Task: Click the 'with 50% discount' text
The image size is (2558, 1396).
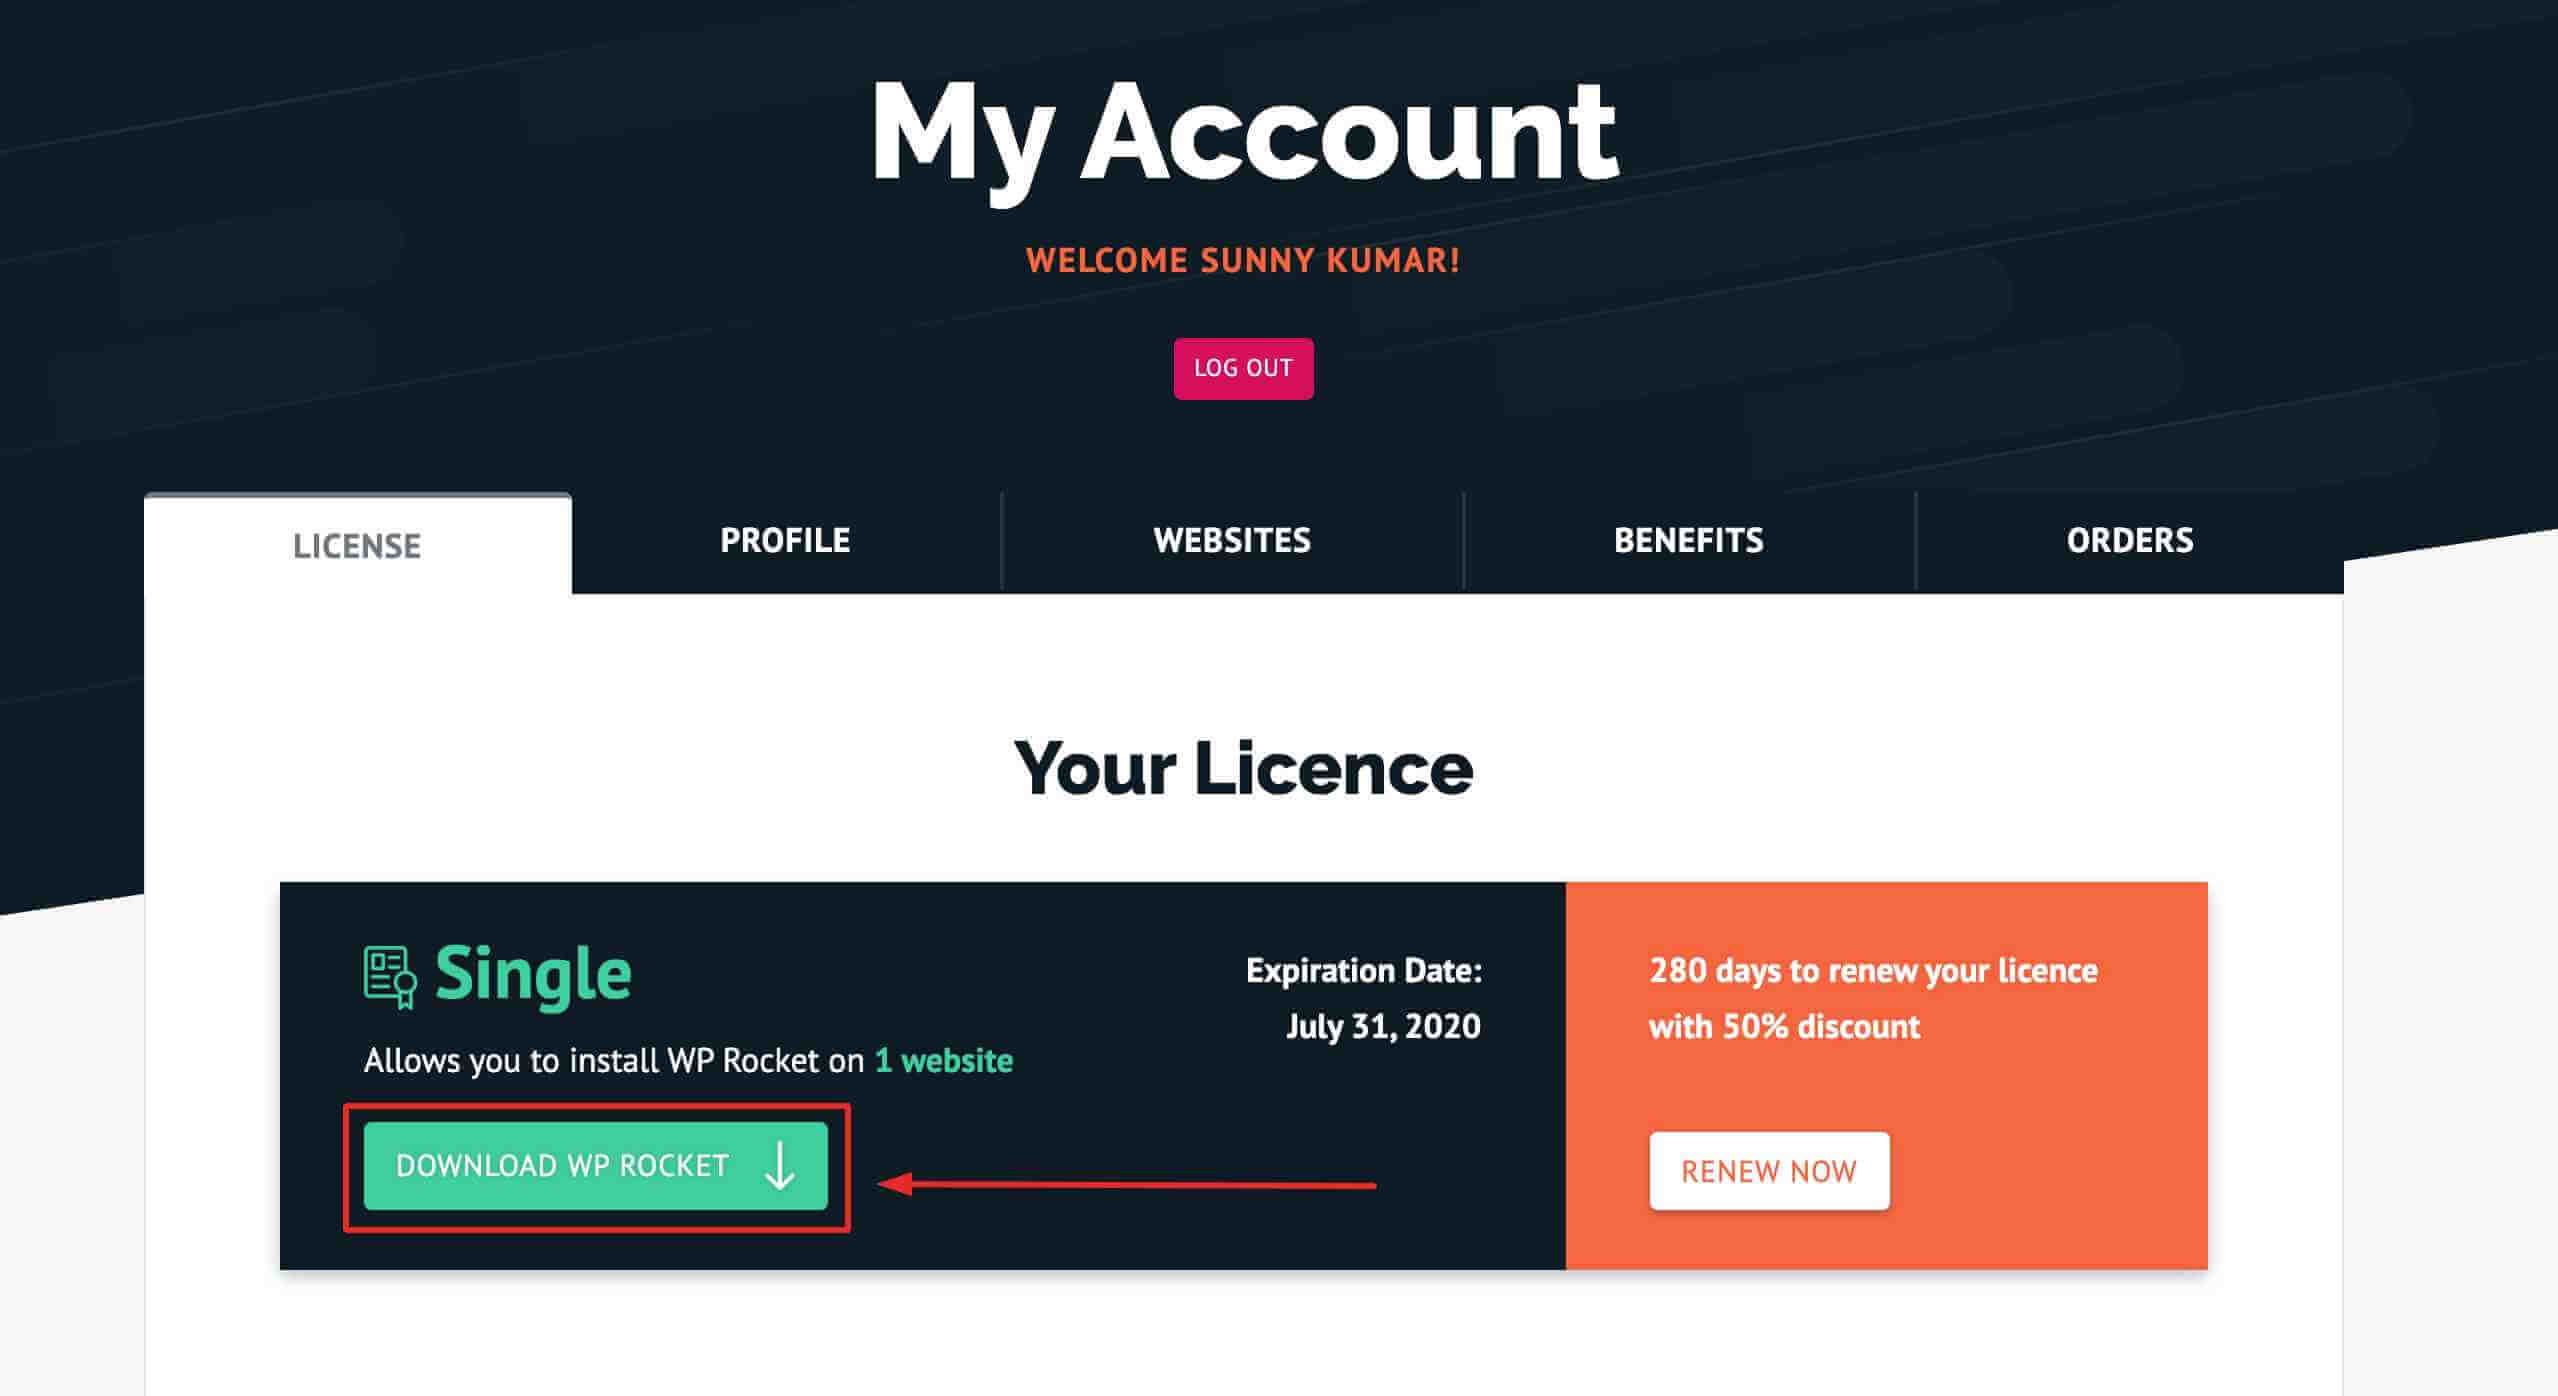Action: click(1784, 1027)
